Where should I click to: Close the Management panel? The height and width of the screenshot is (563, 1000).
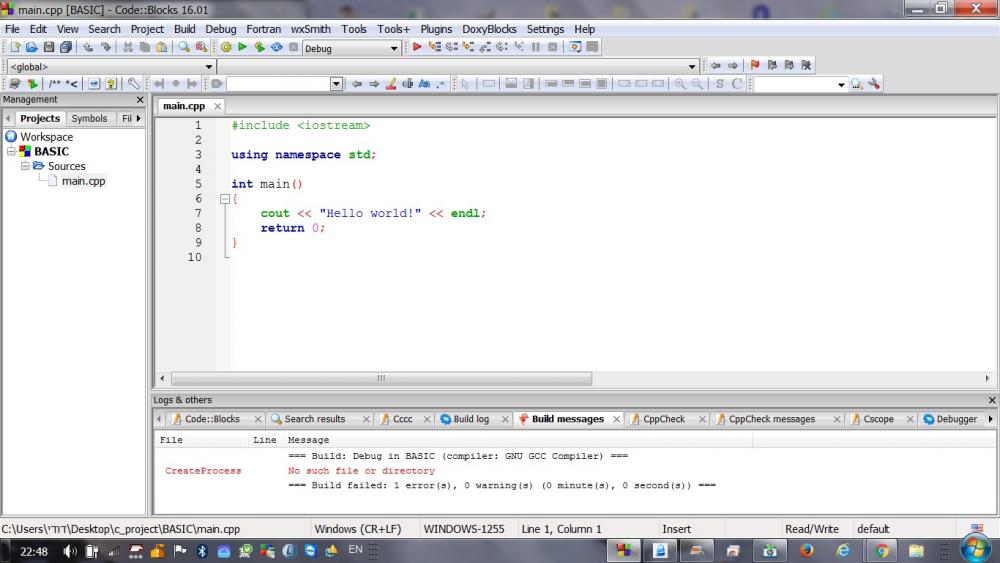click(140, 99)
